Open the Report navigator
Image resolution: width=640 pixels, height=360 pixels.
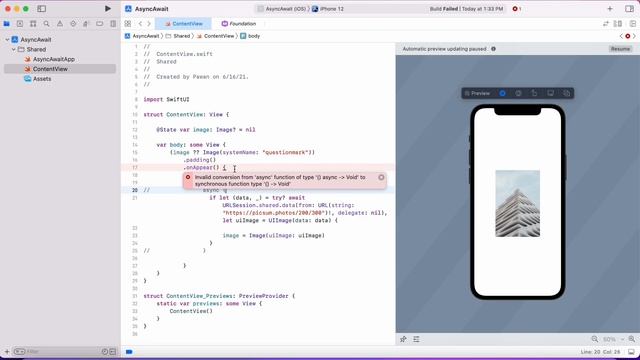click(x=113, y=24)
